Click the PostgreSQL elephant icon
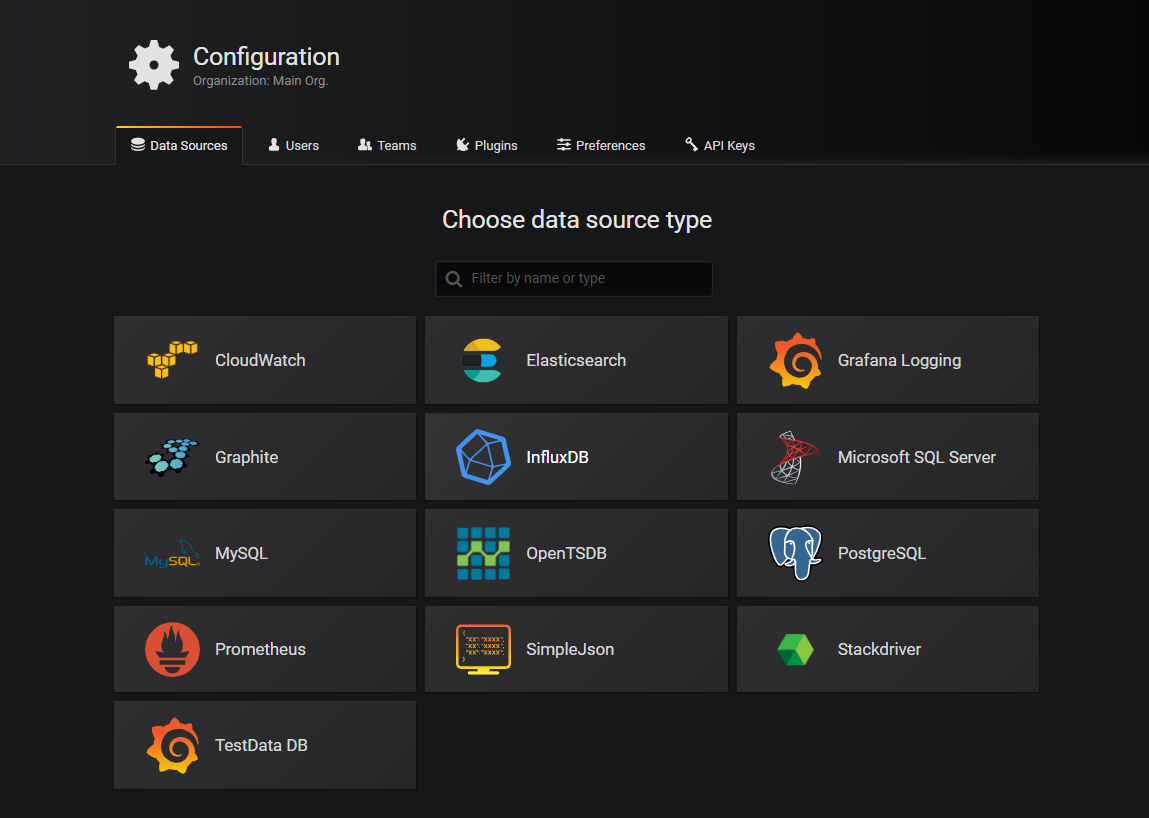The image size is (1149, 818). click(795, 553)
